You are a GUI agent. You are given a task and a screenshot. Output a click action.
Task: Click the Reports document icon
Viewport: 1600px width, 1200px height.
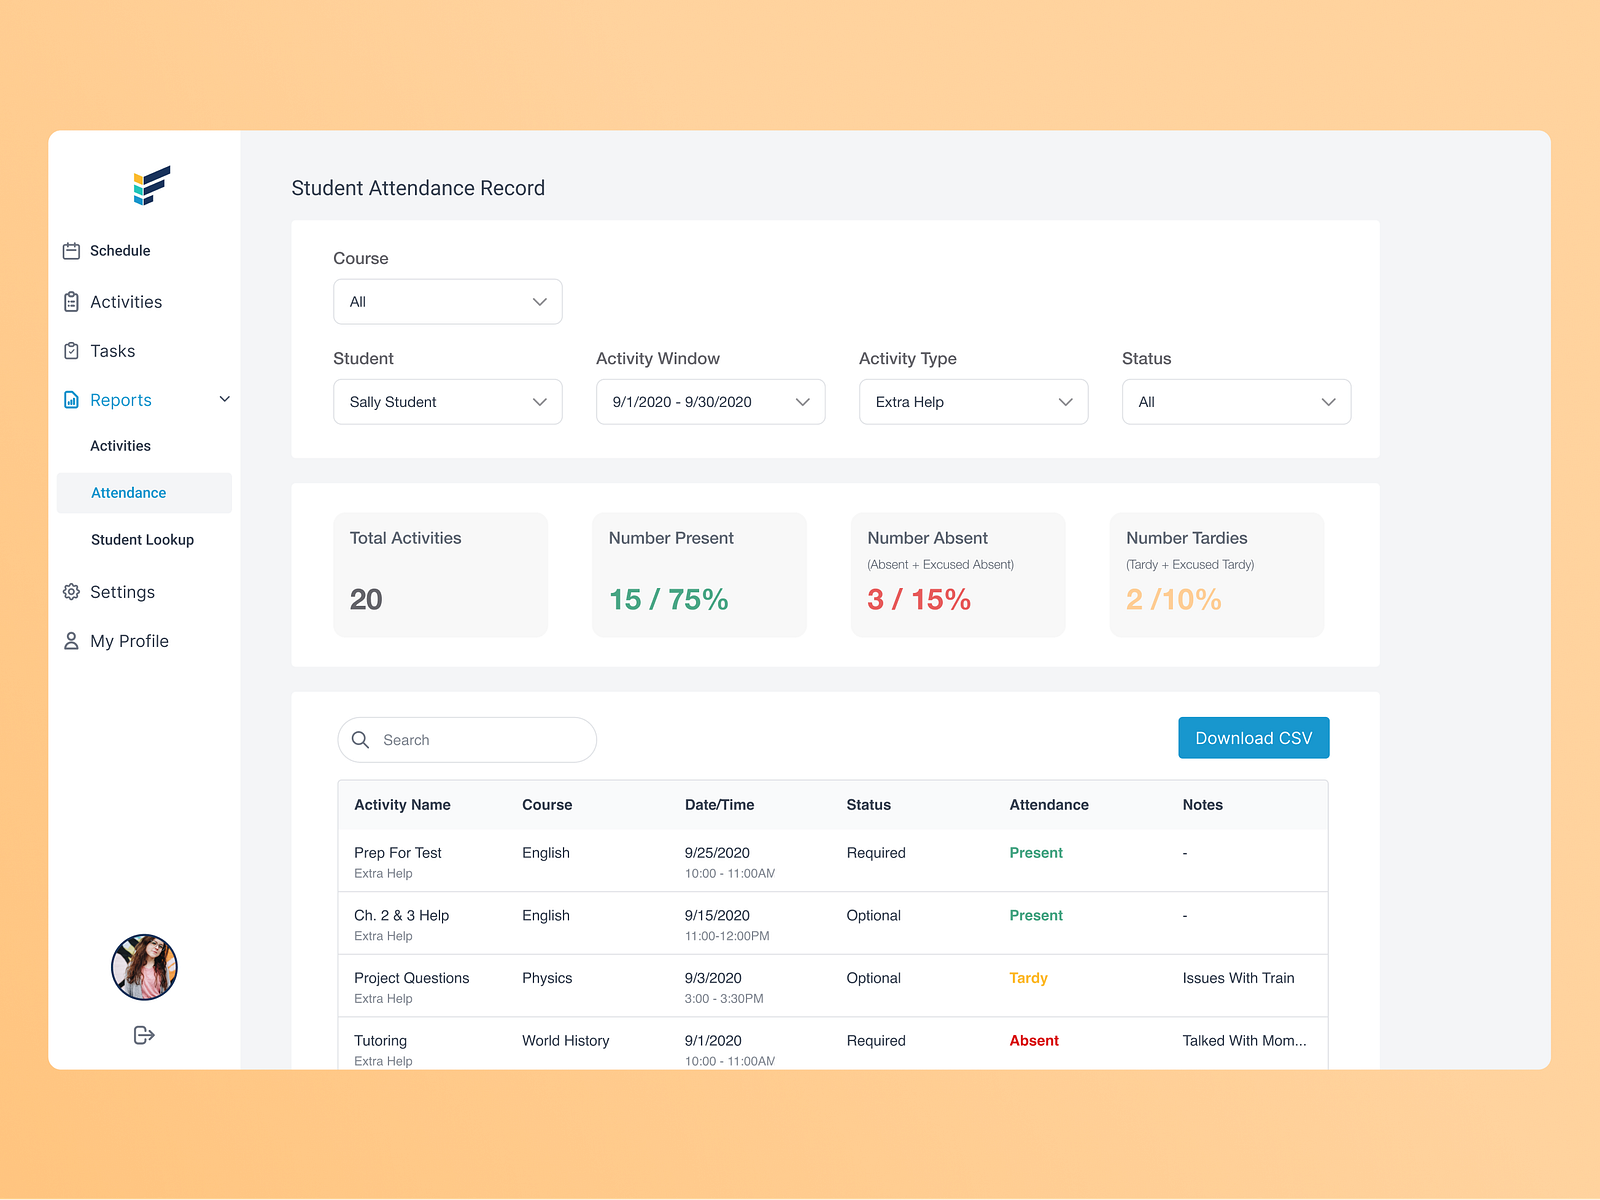click(x=71, y=399)
